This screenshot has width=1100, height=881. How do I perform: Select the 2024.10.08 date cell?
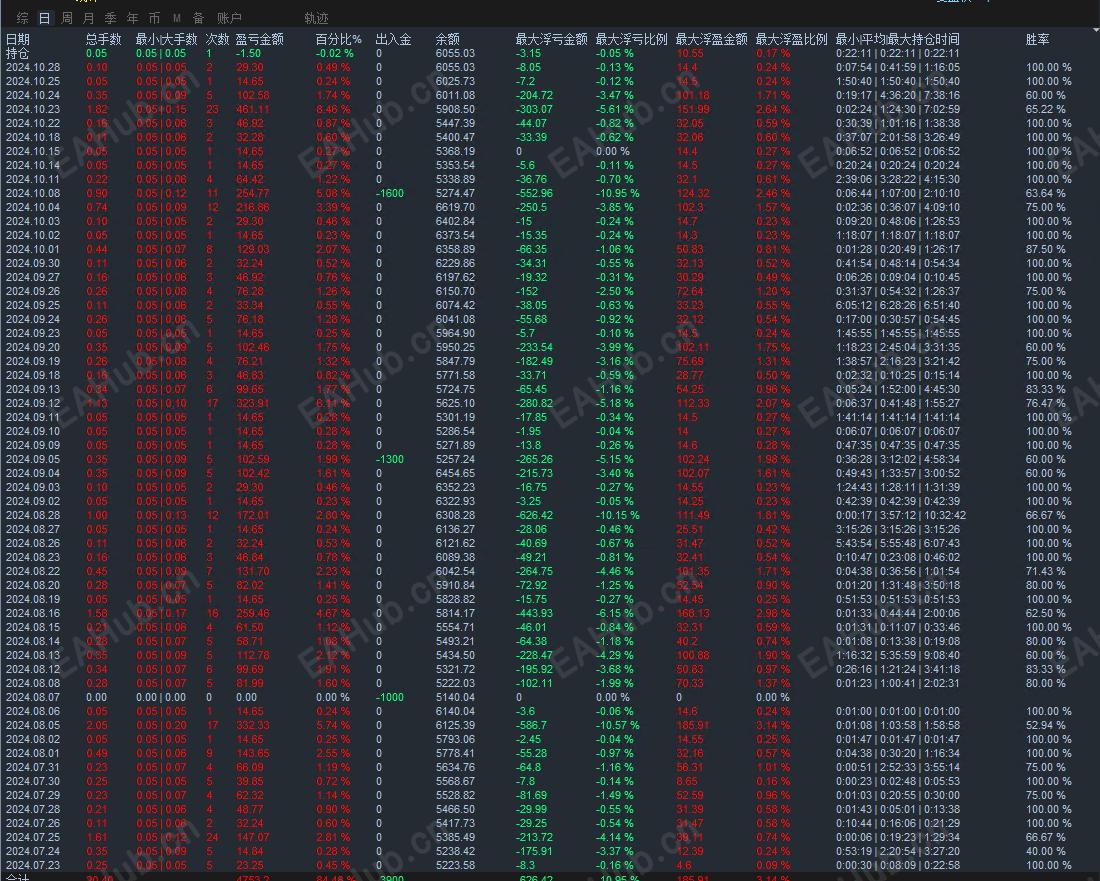[33, 194]
